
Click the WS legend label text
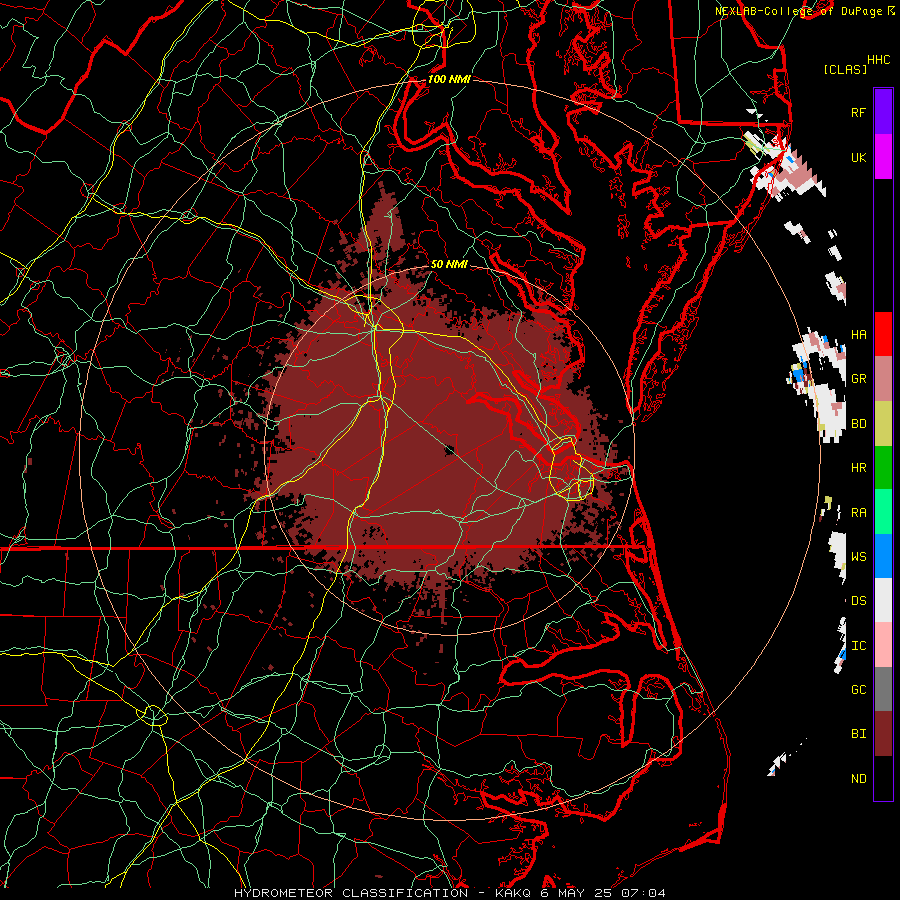(x=858, y=556)
